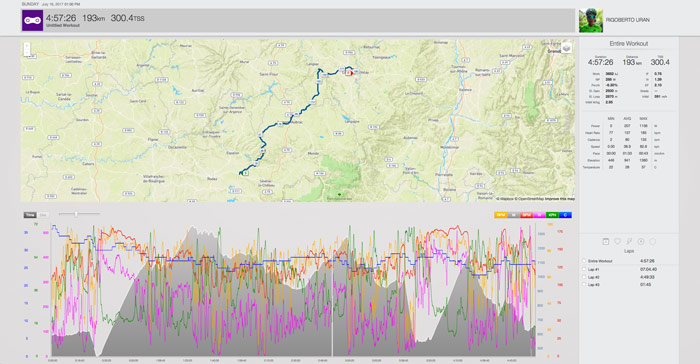Click the heart rate icon above Laps

point(617,242)
